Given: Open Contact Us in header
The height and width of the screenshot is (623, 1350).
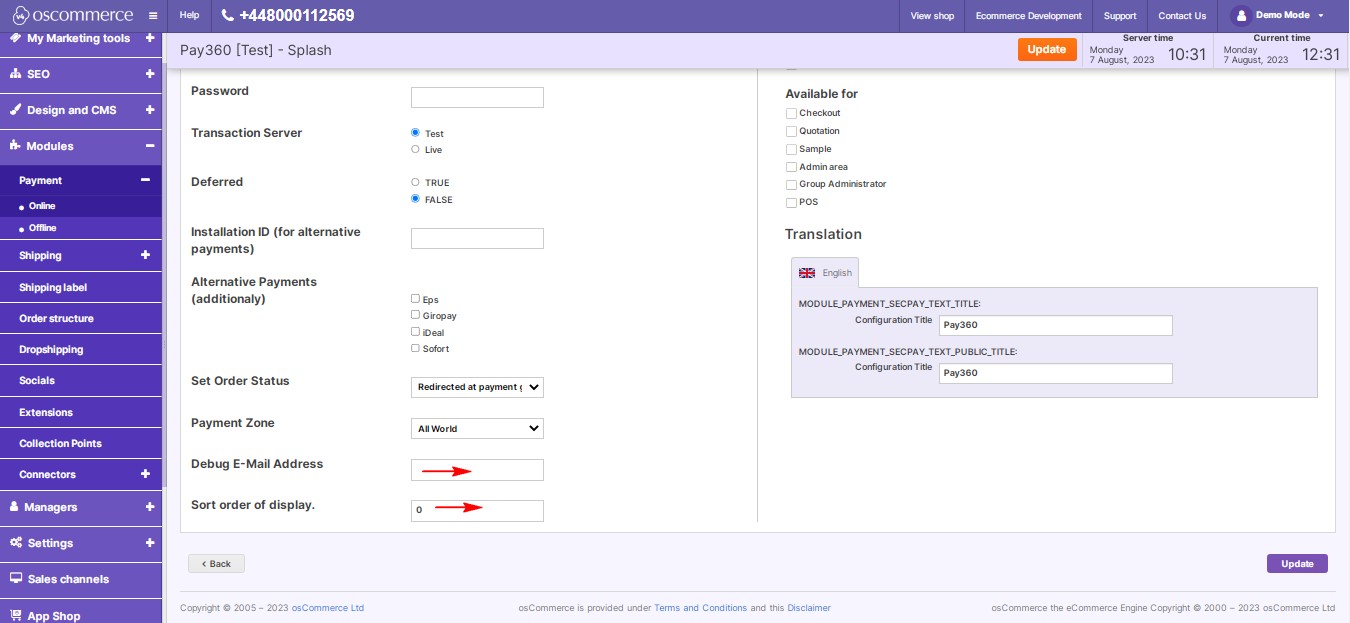Looking at the screenshot, I should (x=1182, y=16).
